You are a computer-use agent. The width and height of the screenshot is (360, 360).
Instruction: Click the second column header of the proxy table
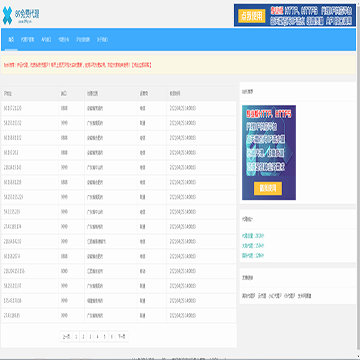(64, 94)
